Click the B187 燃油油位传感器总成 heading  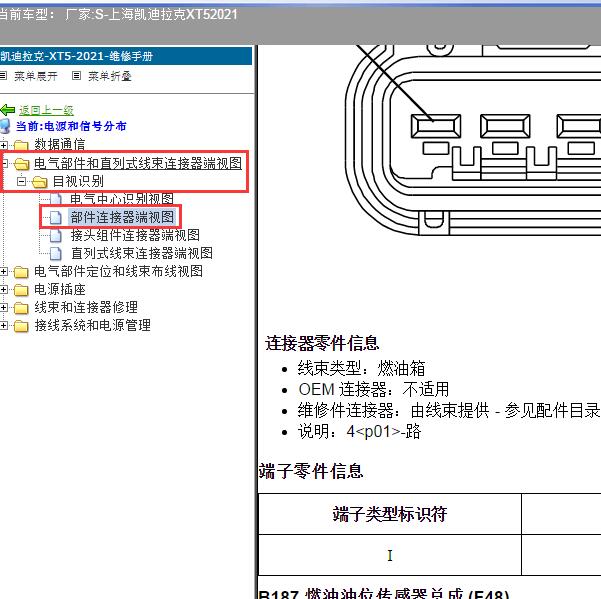pyautogui.click(x=384, y=593)
